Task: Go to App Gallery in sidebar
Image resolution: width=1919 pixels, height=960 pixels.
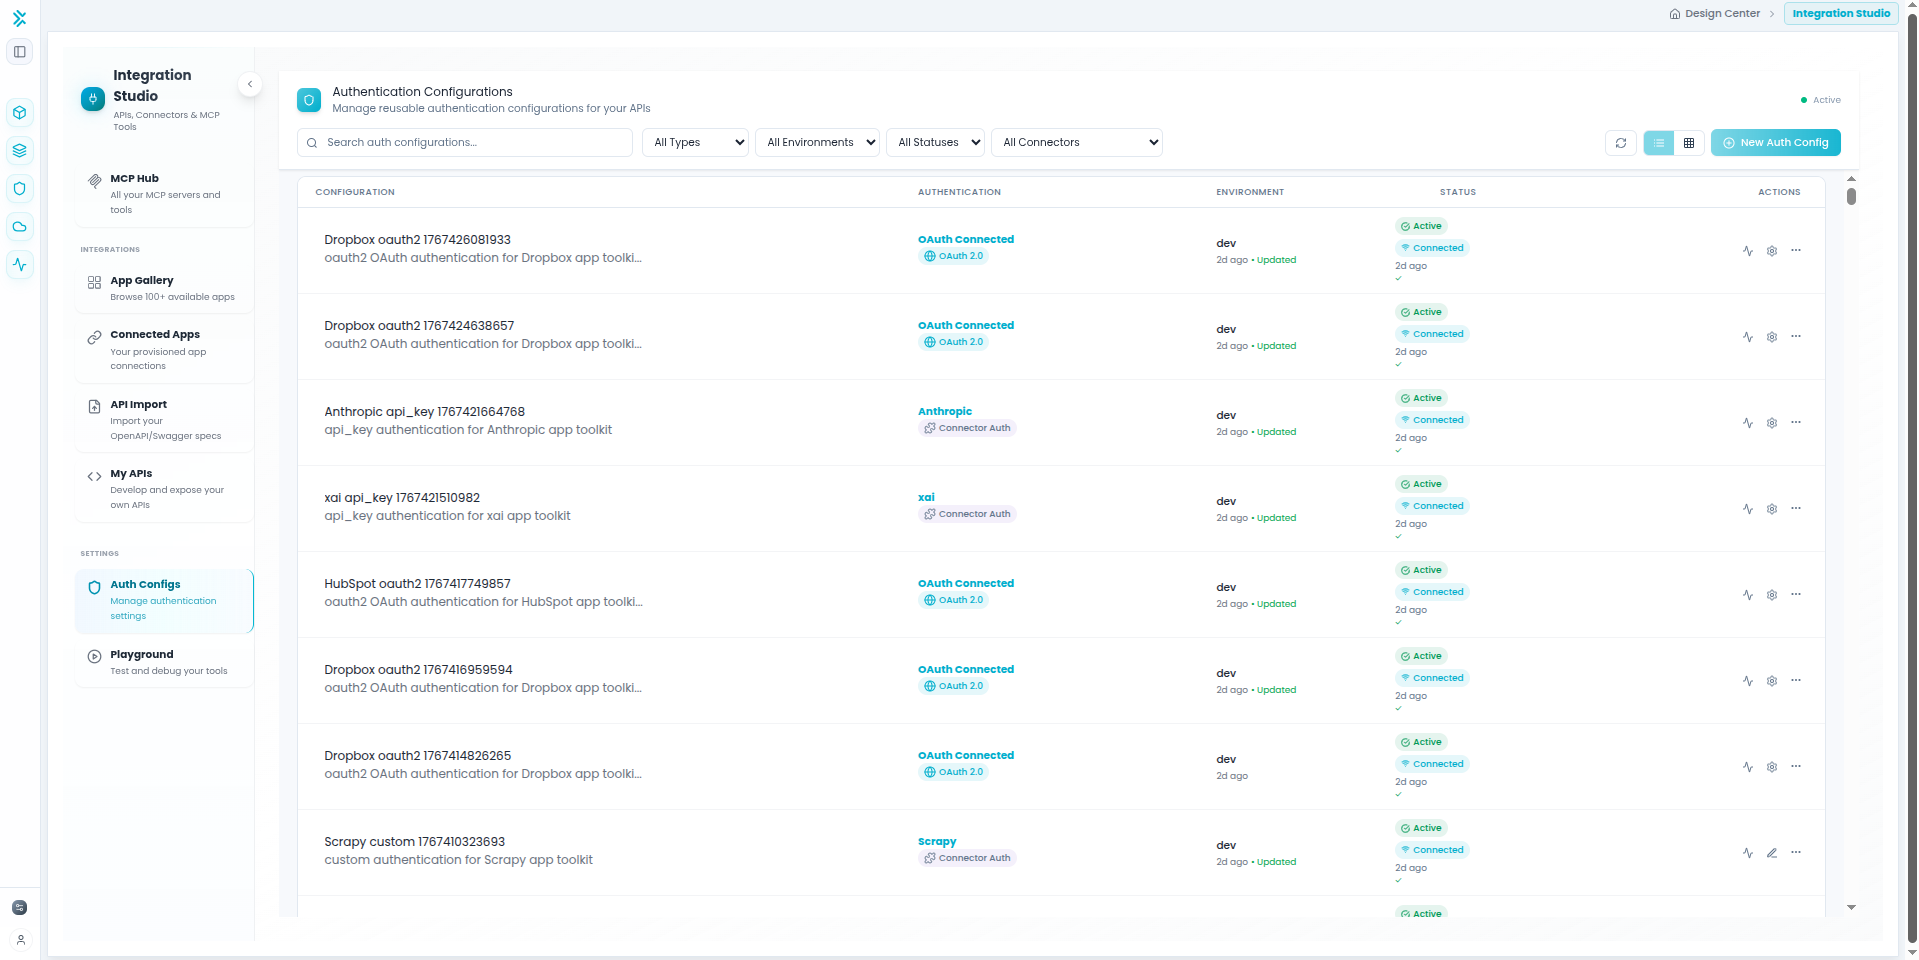Action: point(165,288)
